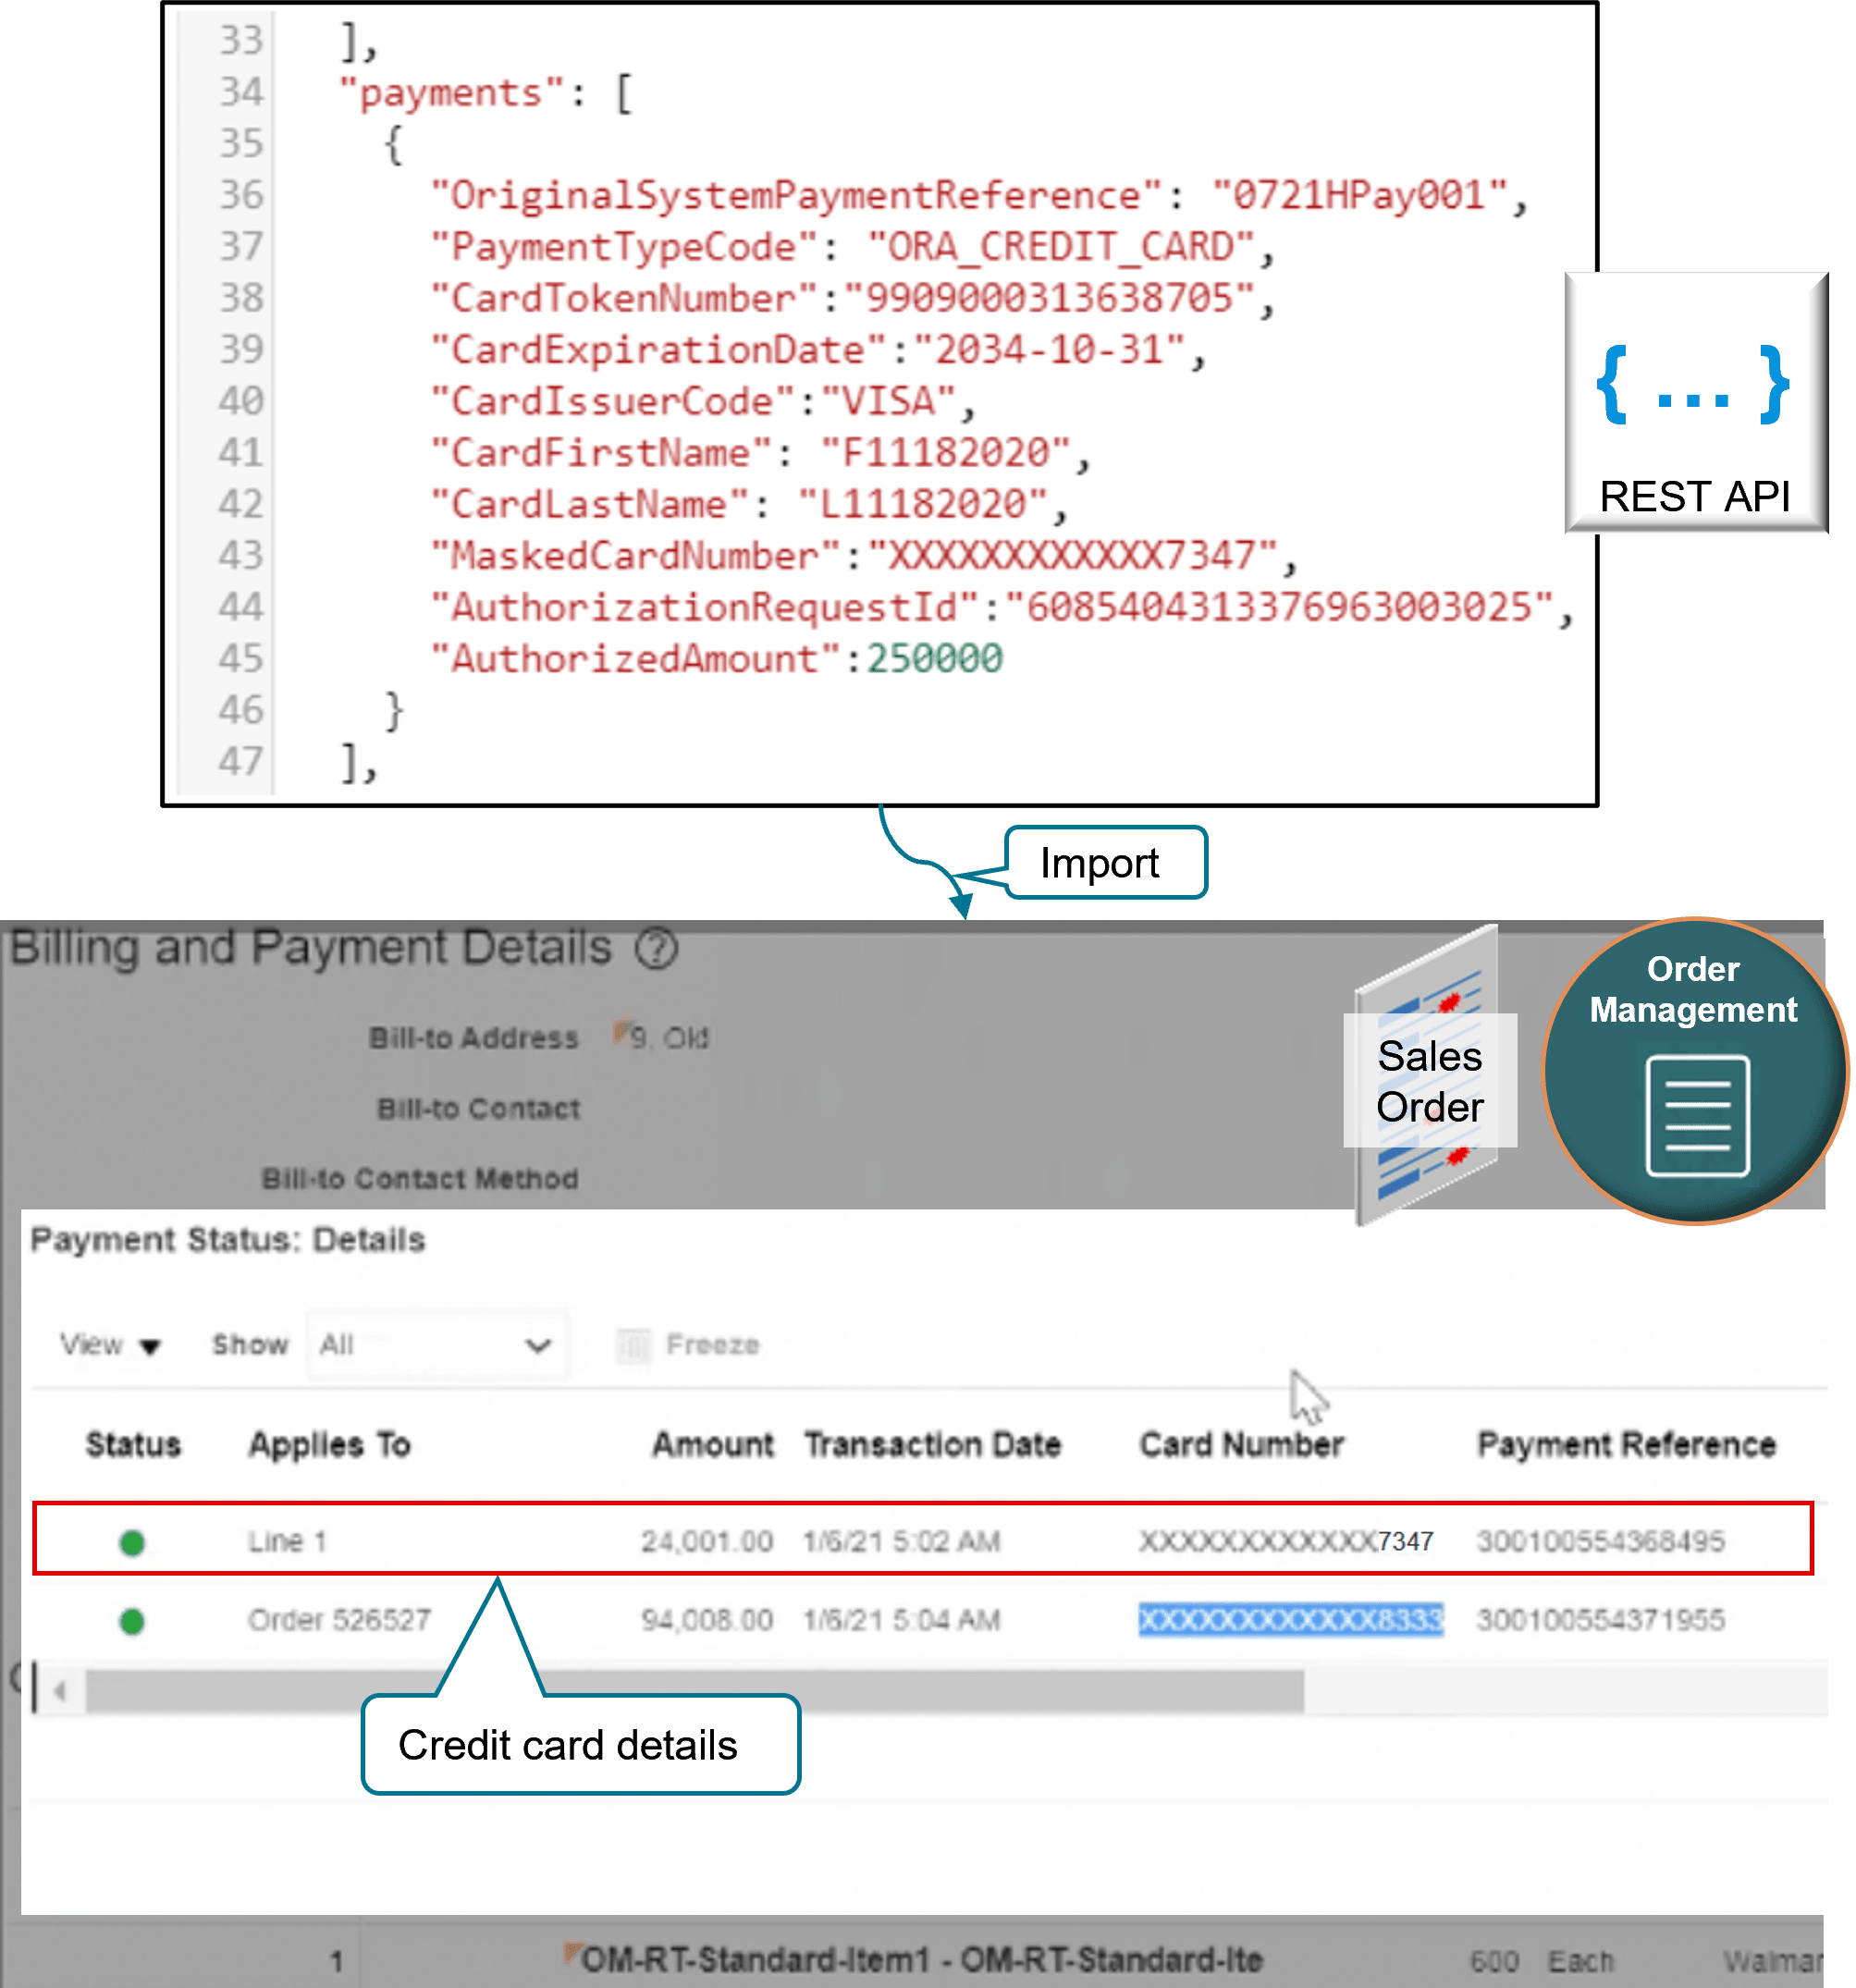This screenshot has height=1988, width=1856.
Task: Click the green status dot for Order 526527
Action: (x=132, y=1621)
